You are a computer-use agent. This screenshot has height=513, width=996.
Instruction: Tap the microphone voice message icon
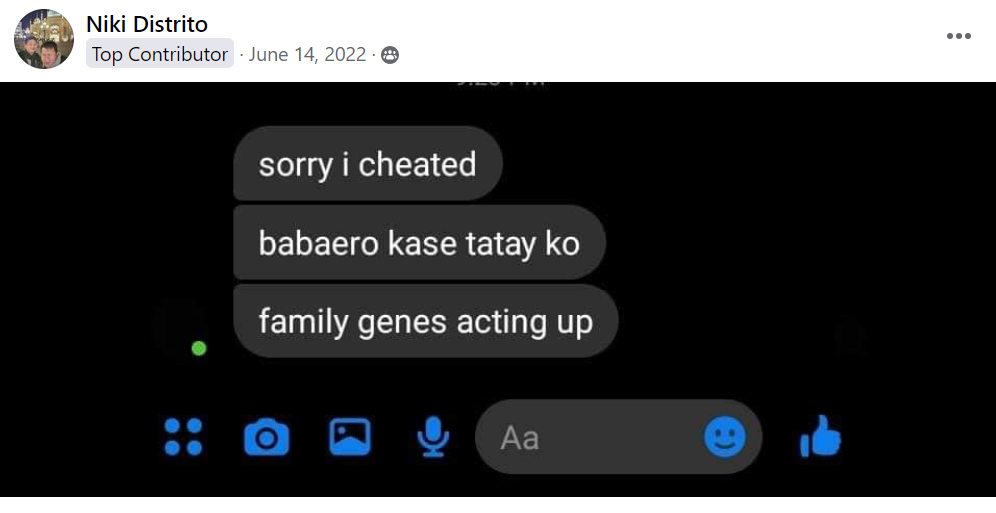pos(432,437)
